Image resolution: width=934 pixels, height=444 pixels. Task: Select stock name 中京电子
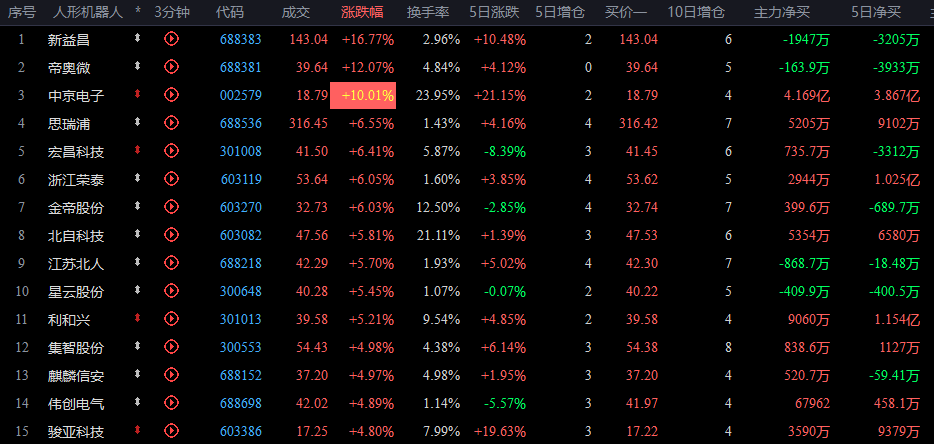(x=76, y=96)
